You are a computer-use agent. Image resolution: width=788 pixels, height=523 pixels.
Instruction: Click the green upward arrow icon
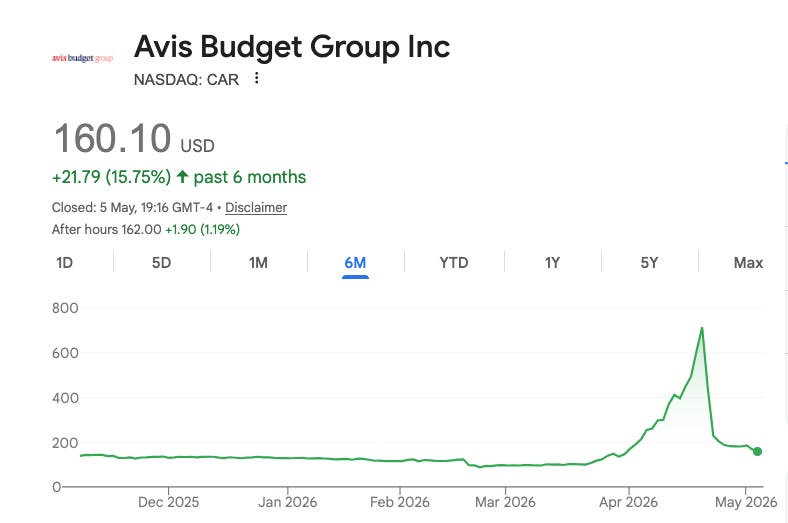click(182, 177)
